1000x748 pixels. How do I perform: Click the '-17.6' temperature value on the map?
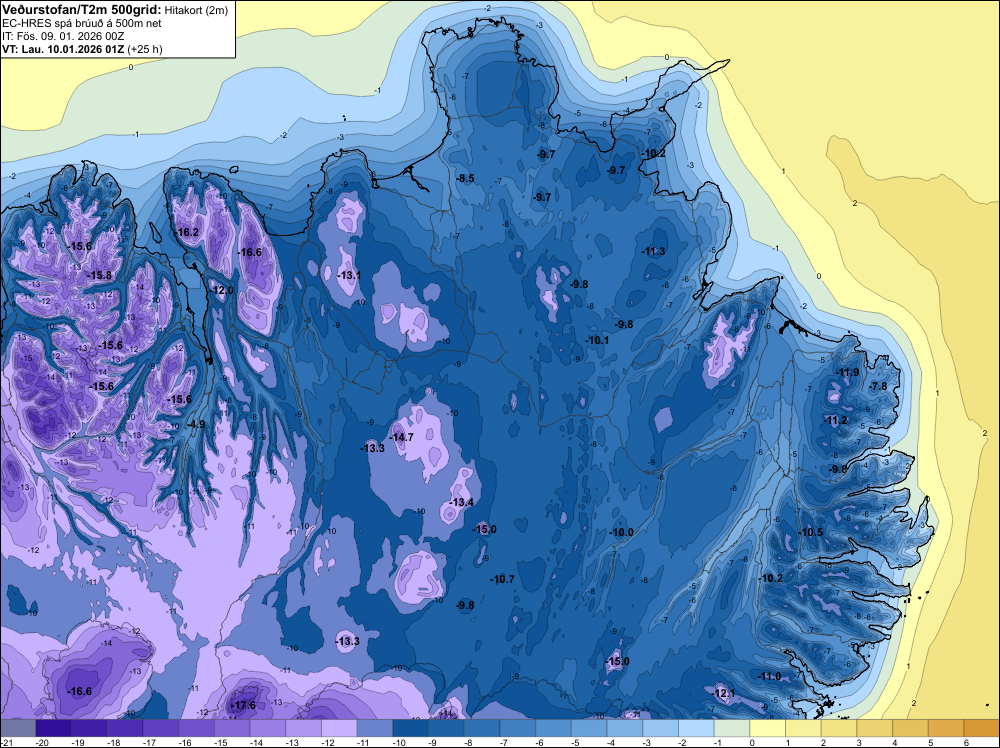243,705
